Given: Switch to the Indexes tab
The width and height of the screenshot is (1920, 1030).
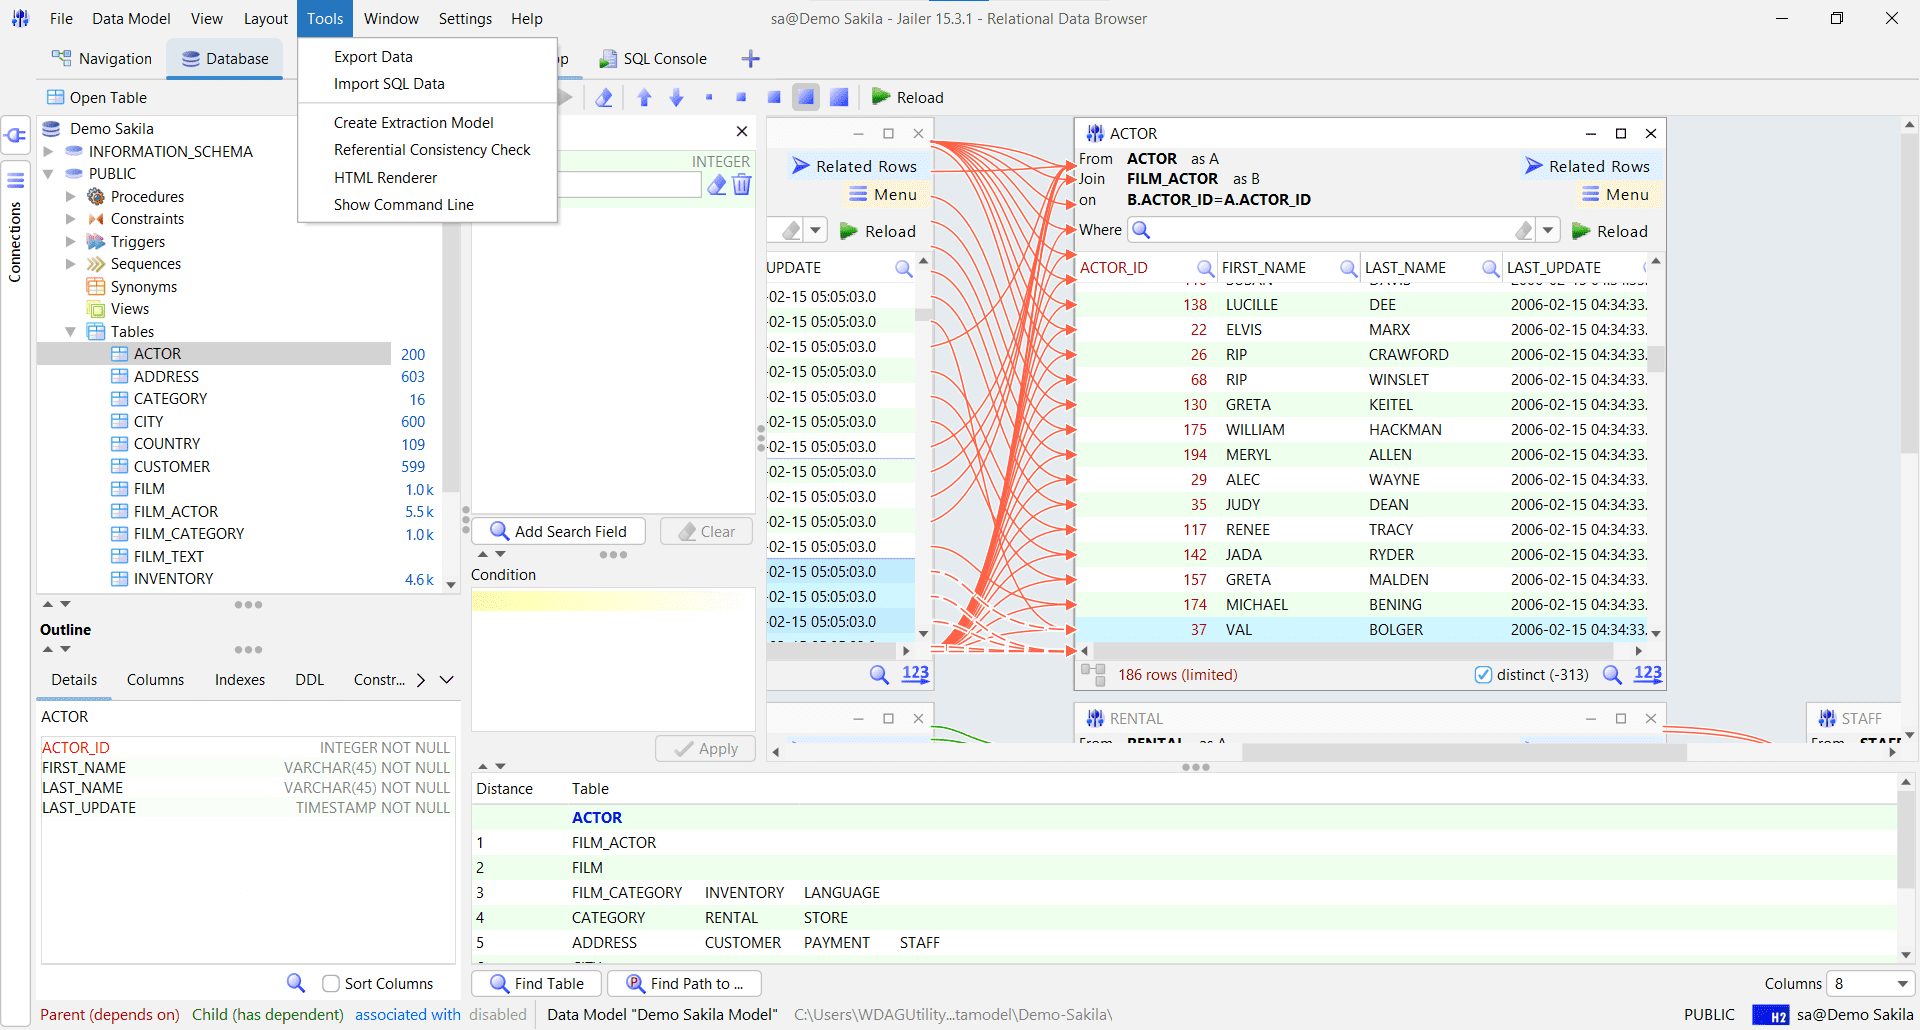Looking at the screenshot, I should click(240, 680).
